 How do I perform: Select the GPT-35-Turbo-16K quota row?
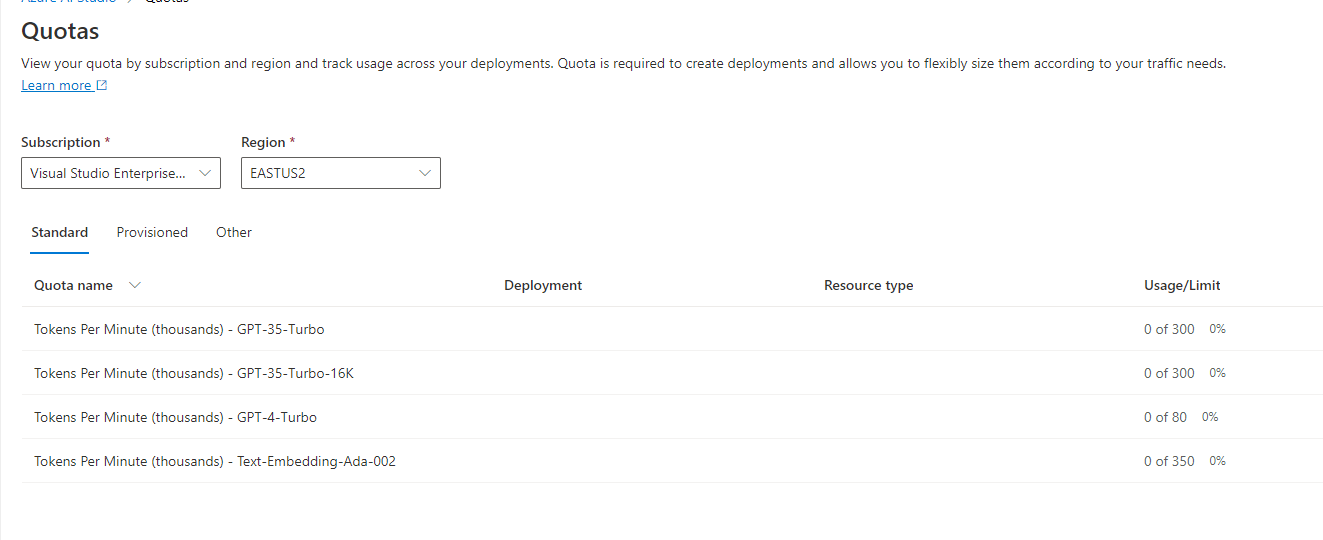672,373
